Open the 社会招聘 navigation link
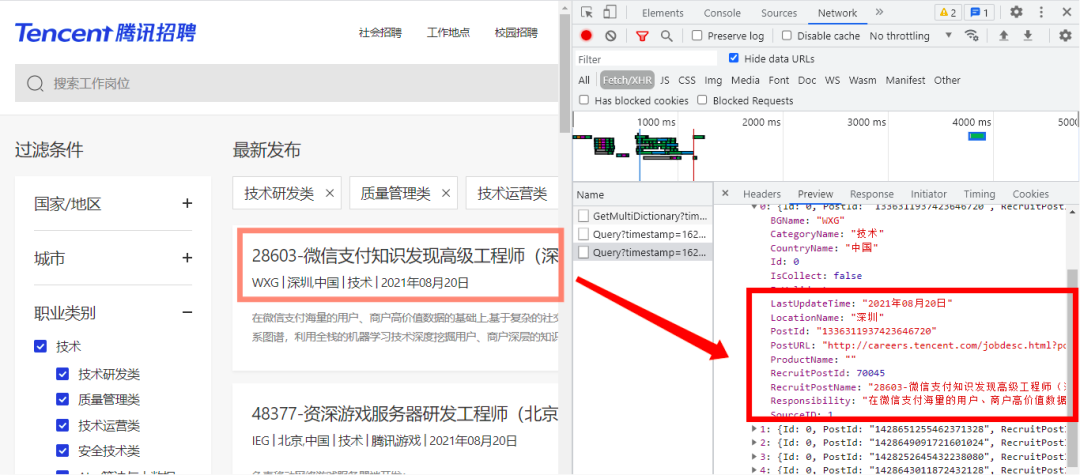The height and width of the screenshot is (475, 1080). coord(380,32)
